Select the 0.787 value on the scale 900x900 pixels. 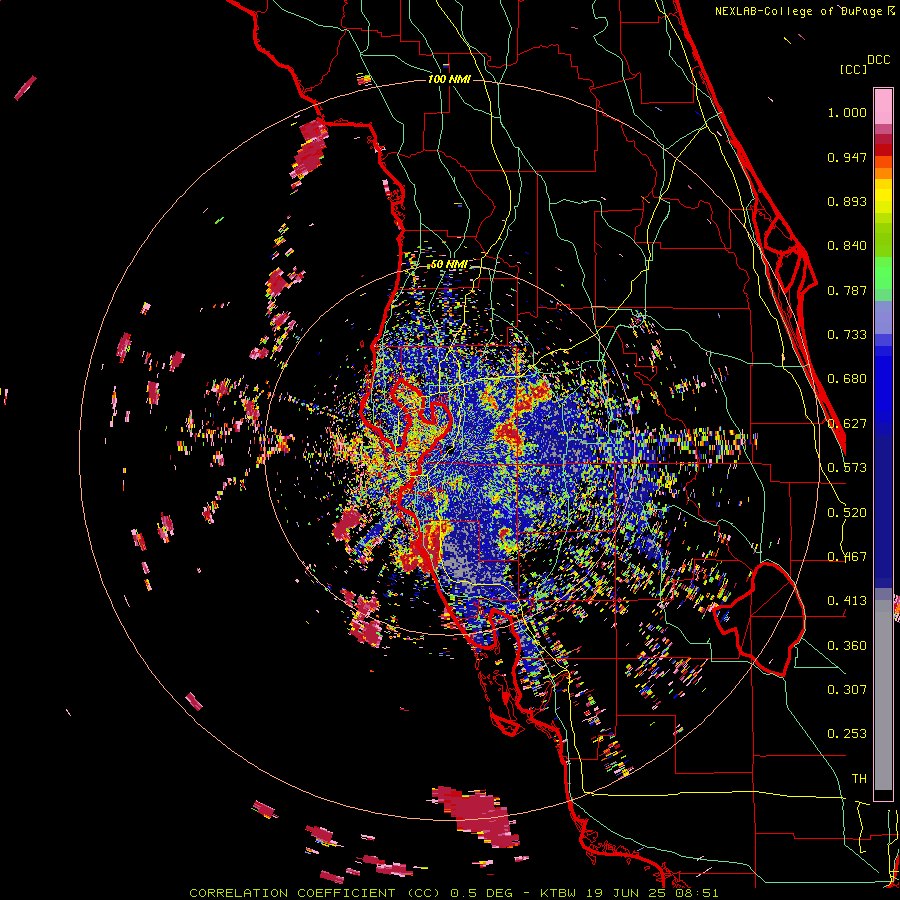(x=847, y=290)
